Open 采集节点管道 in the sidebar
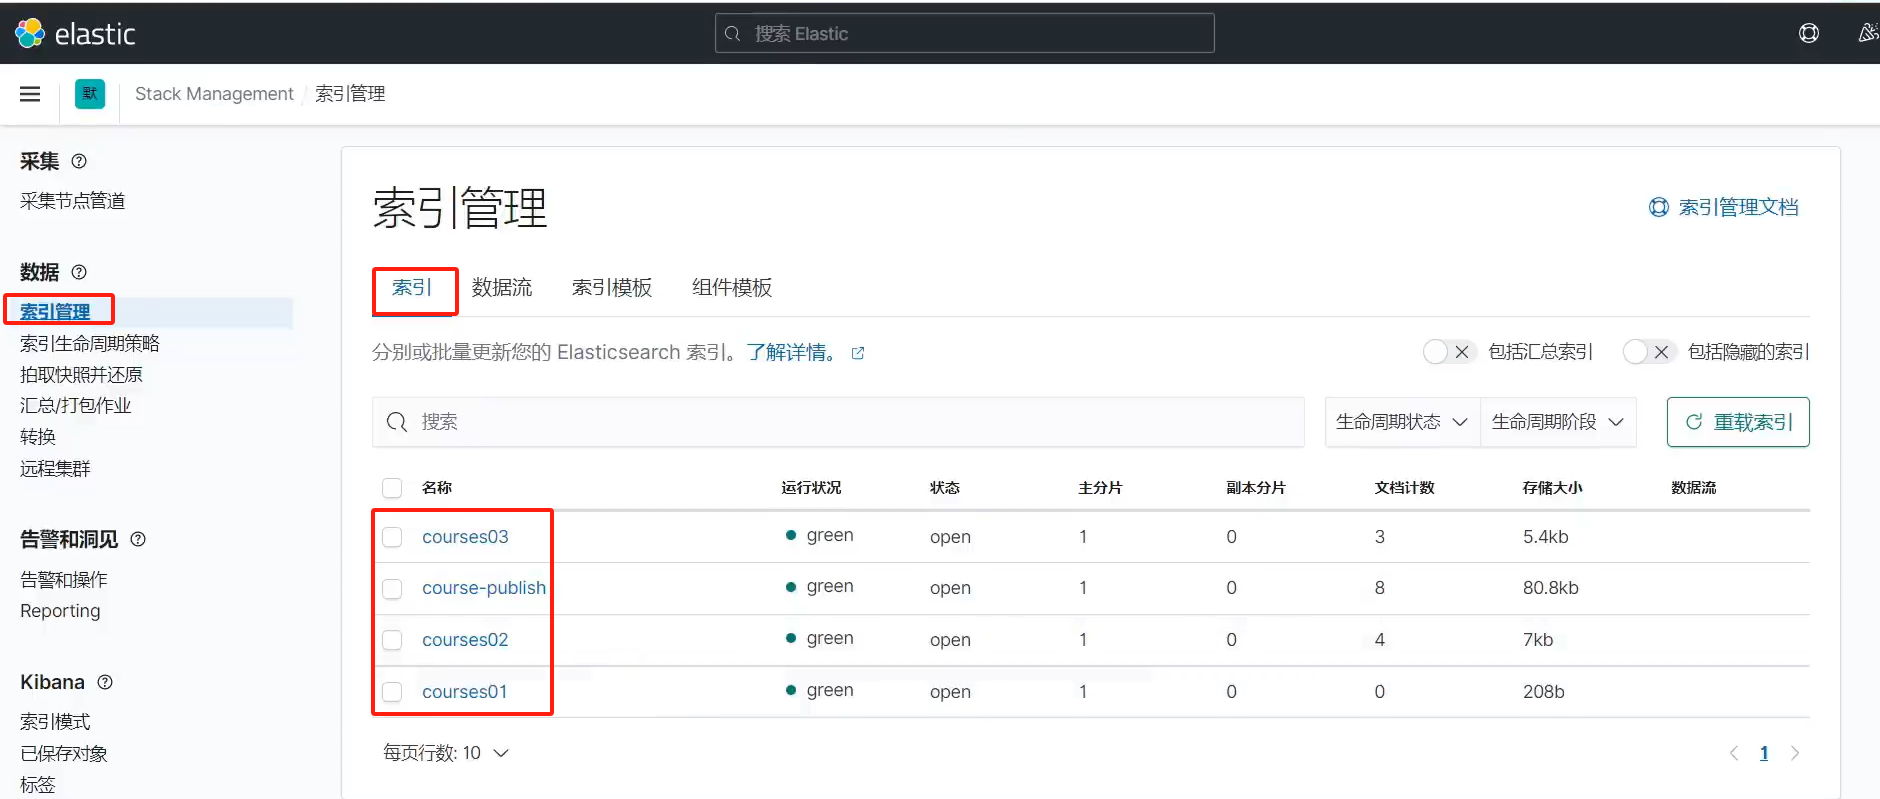 pyautogui.click(x=72, y=201)
